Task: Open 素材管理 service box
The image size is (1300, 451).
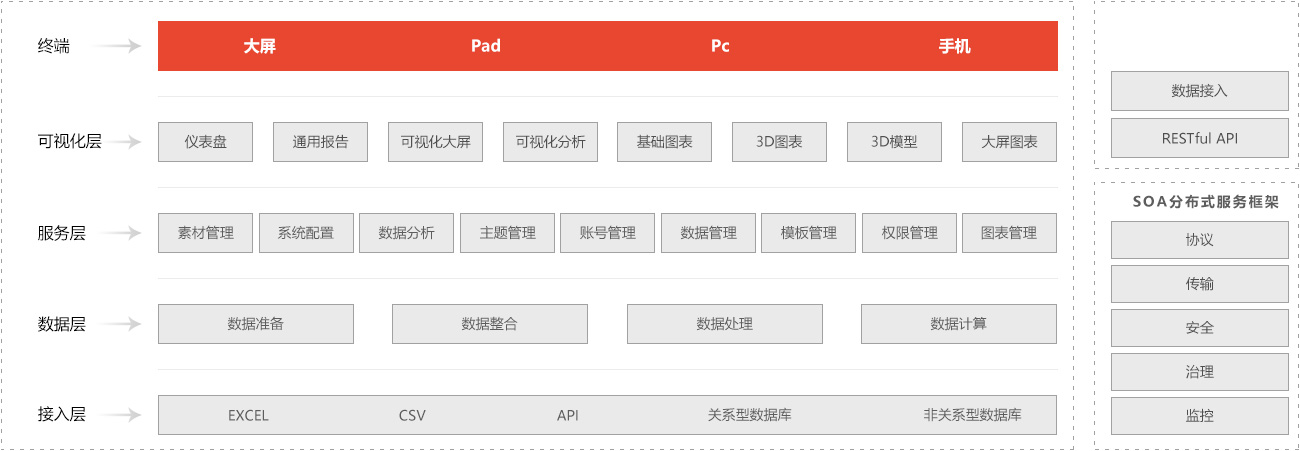Action: pyautogui.click(x=205, y=233)
